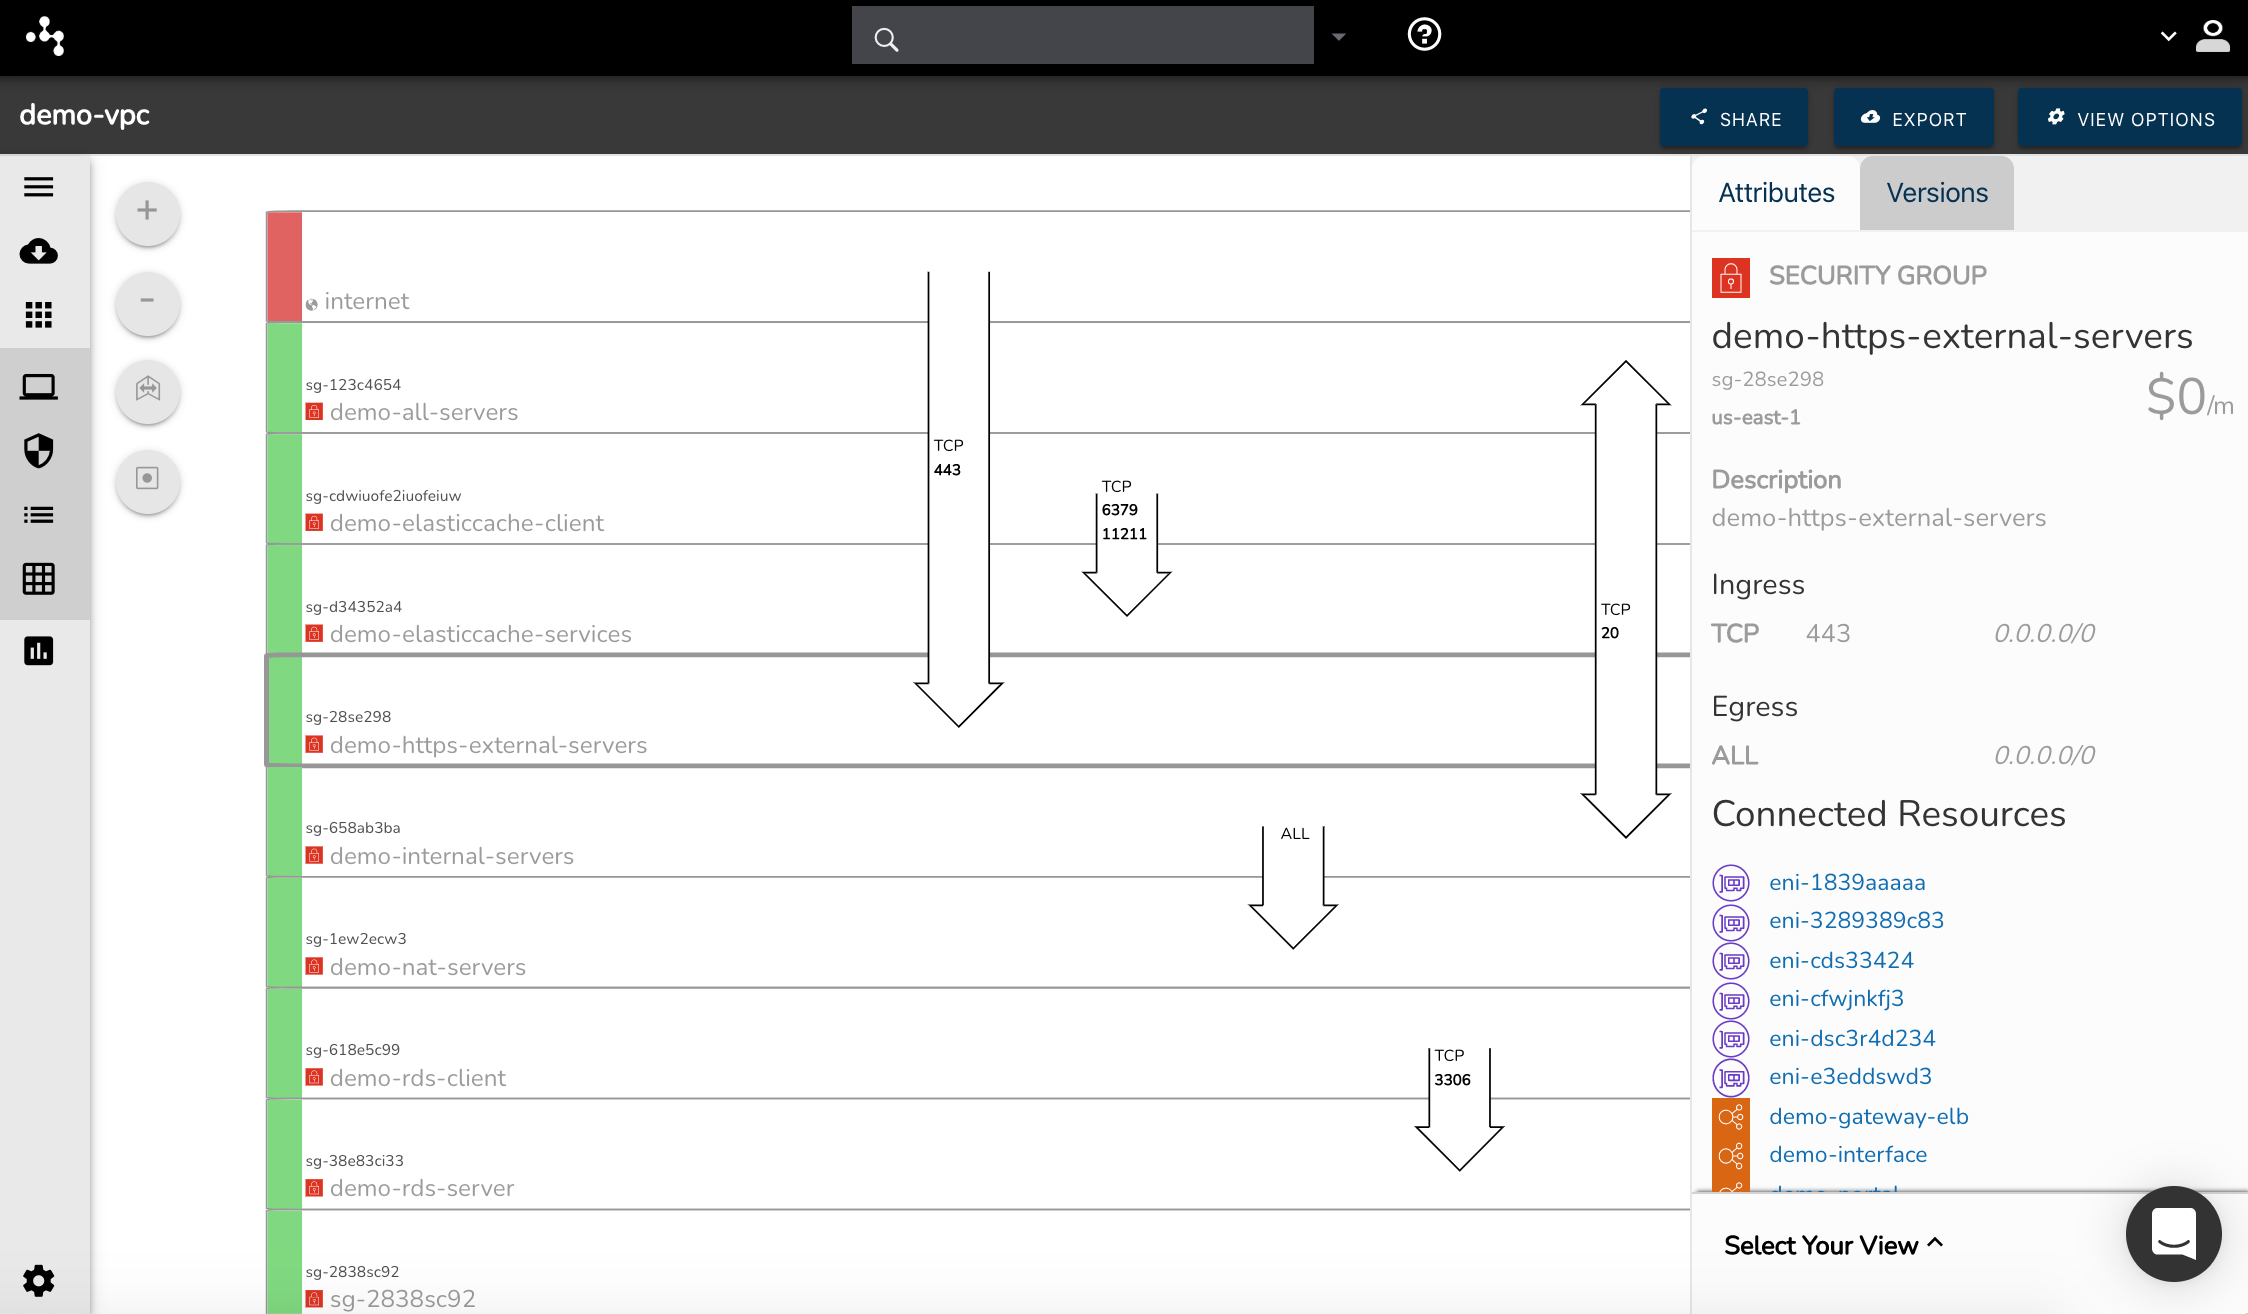Toggle the center focus control on canvas
The height and width of the screenshot is (1314, 2248).
point(147,481)
